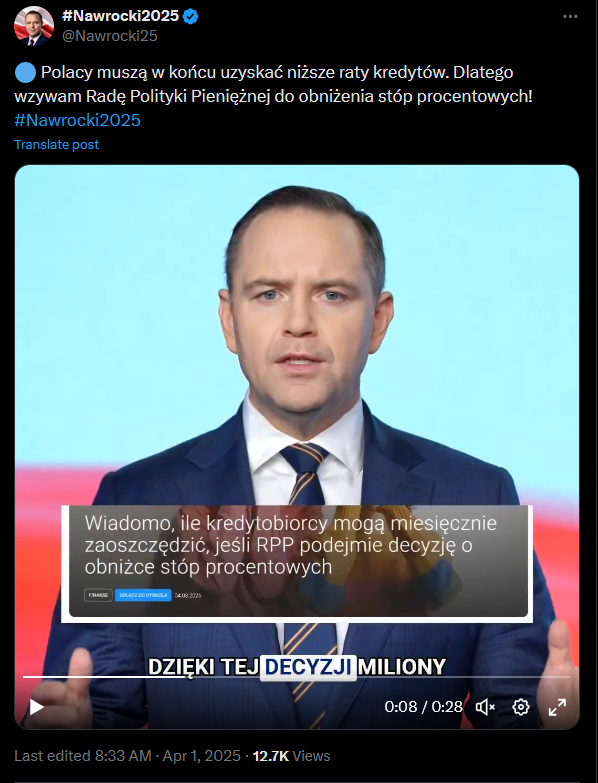The width and height of the screenshot is (598, 783).
Task: Open the #Nawrocki2025 display name
Action: click(120, 16)
